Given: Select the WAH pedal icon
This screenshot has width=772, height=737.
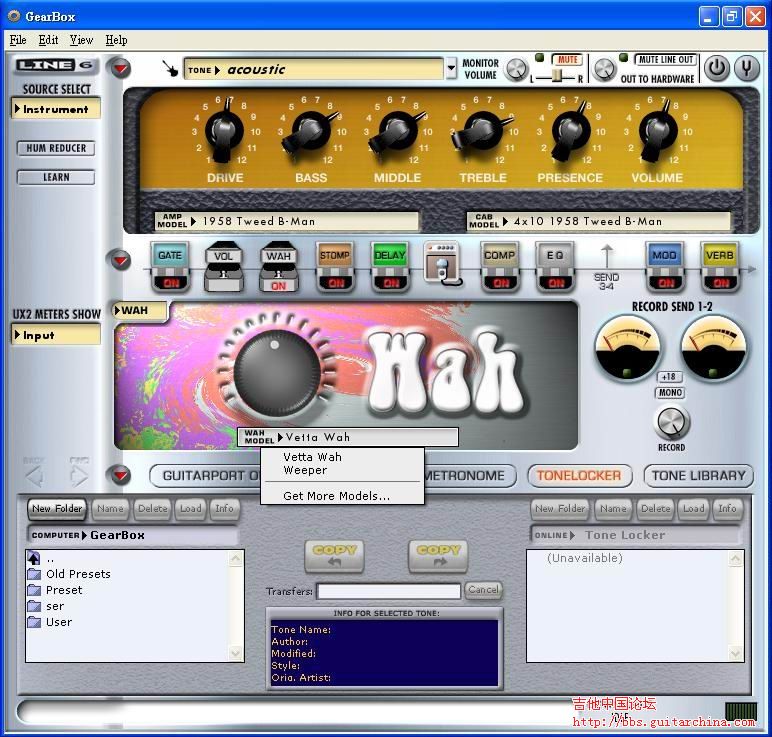Looking at the screenshot, I should pos(279,267).
